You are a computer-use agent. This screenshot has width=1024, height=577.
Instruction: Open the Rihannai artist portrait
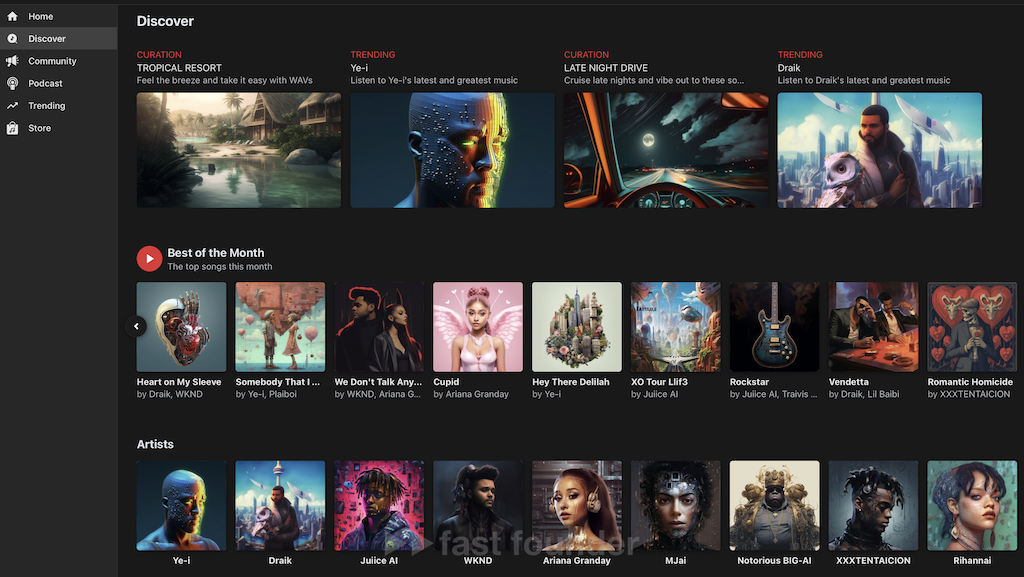(972, 506)
